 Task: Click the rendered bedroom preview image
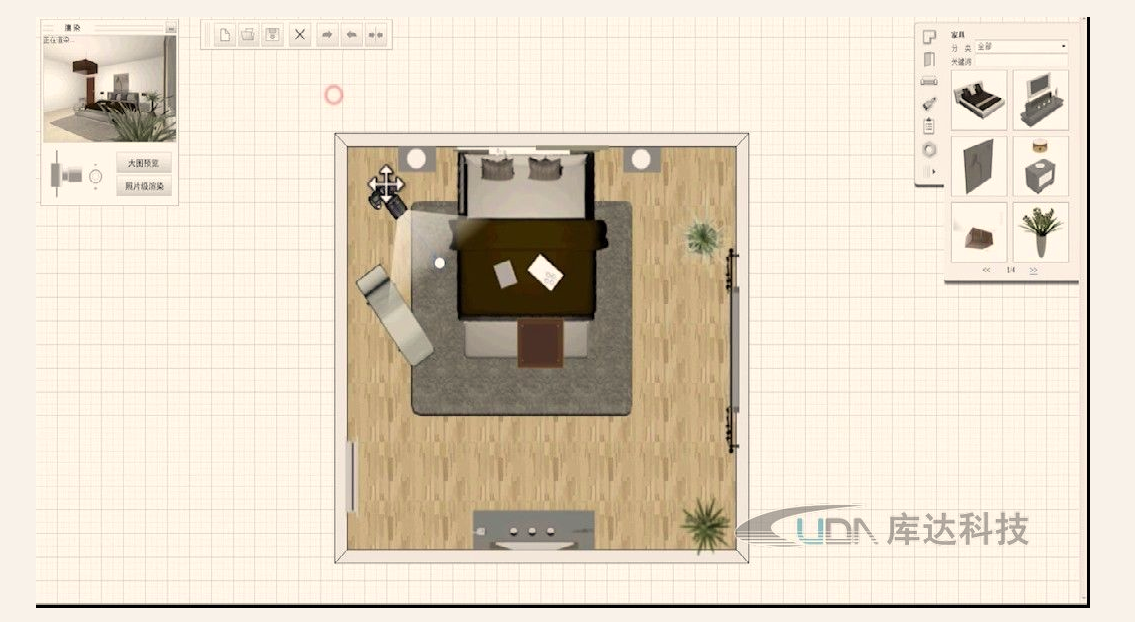coord(109,88)
